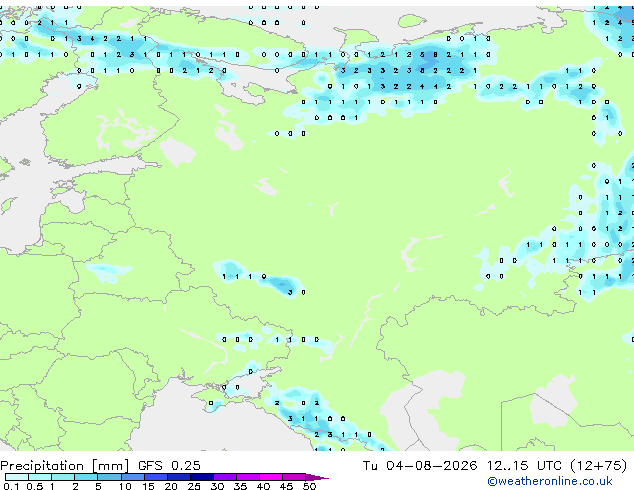Select the 30–35 mm purple legend swatch
The height and width of the screenshot is (490, 634).
click(225, 477)
